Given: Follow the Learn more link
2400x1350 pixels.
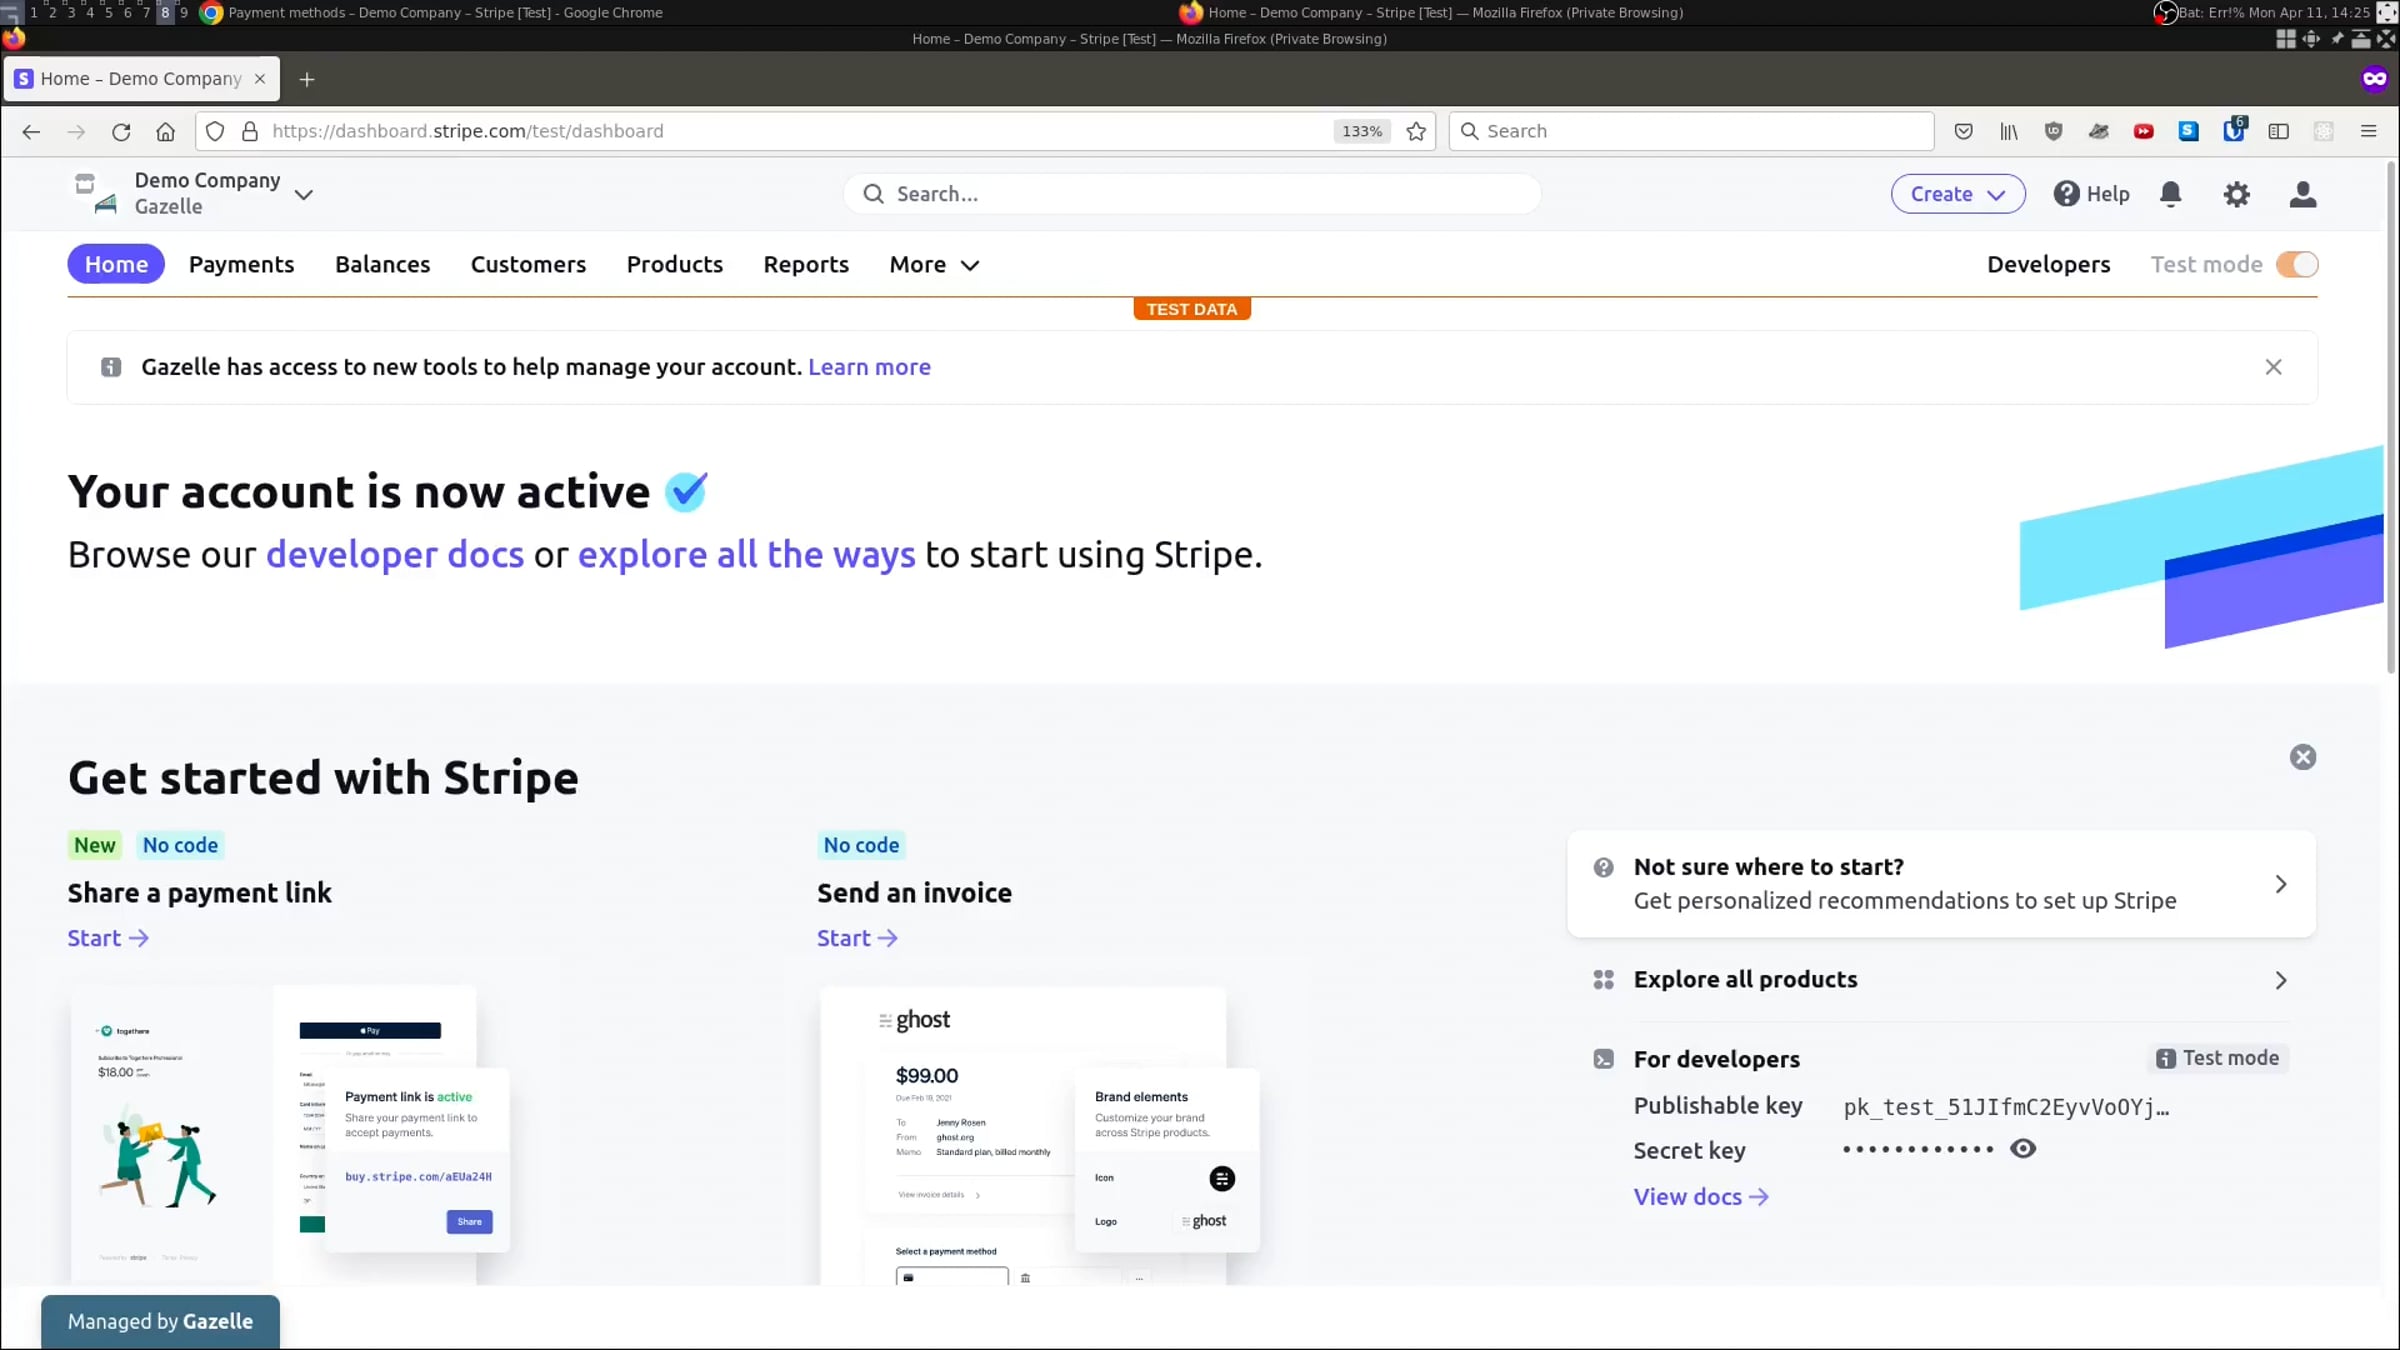Looking at the screenshot, I should 869,367.
